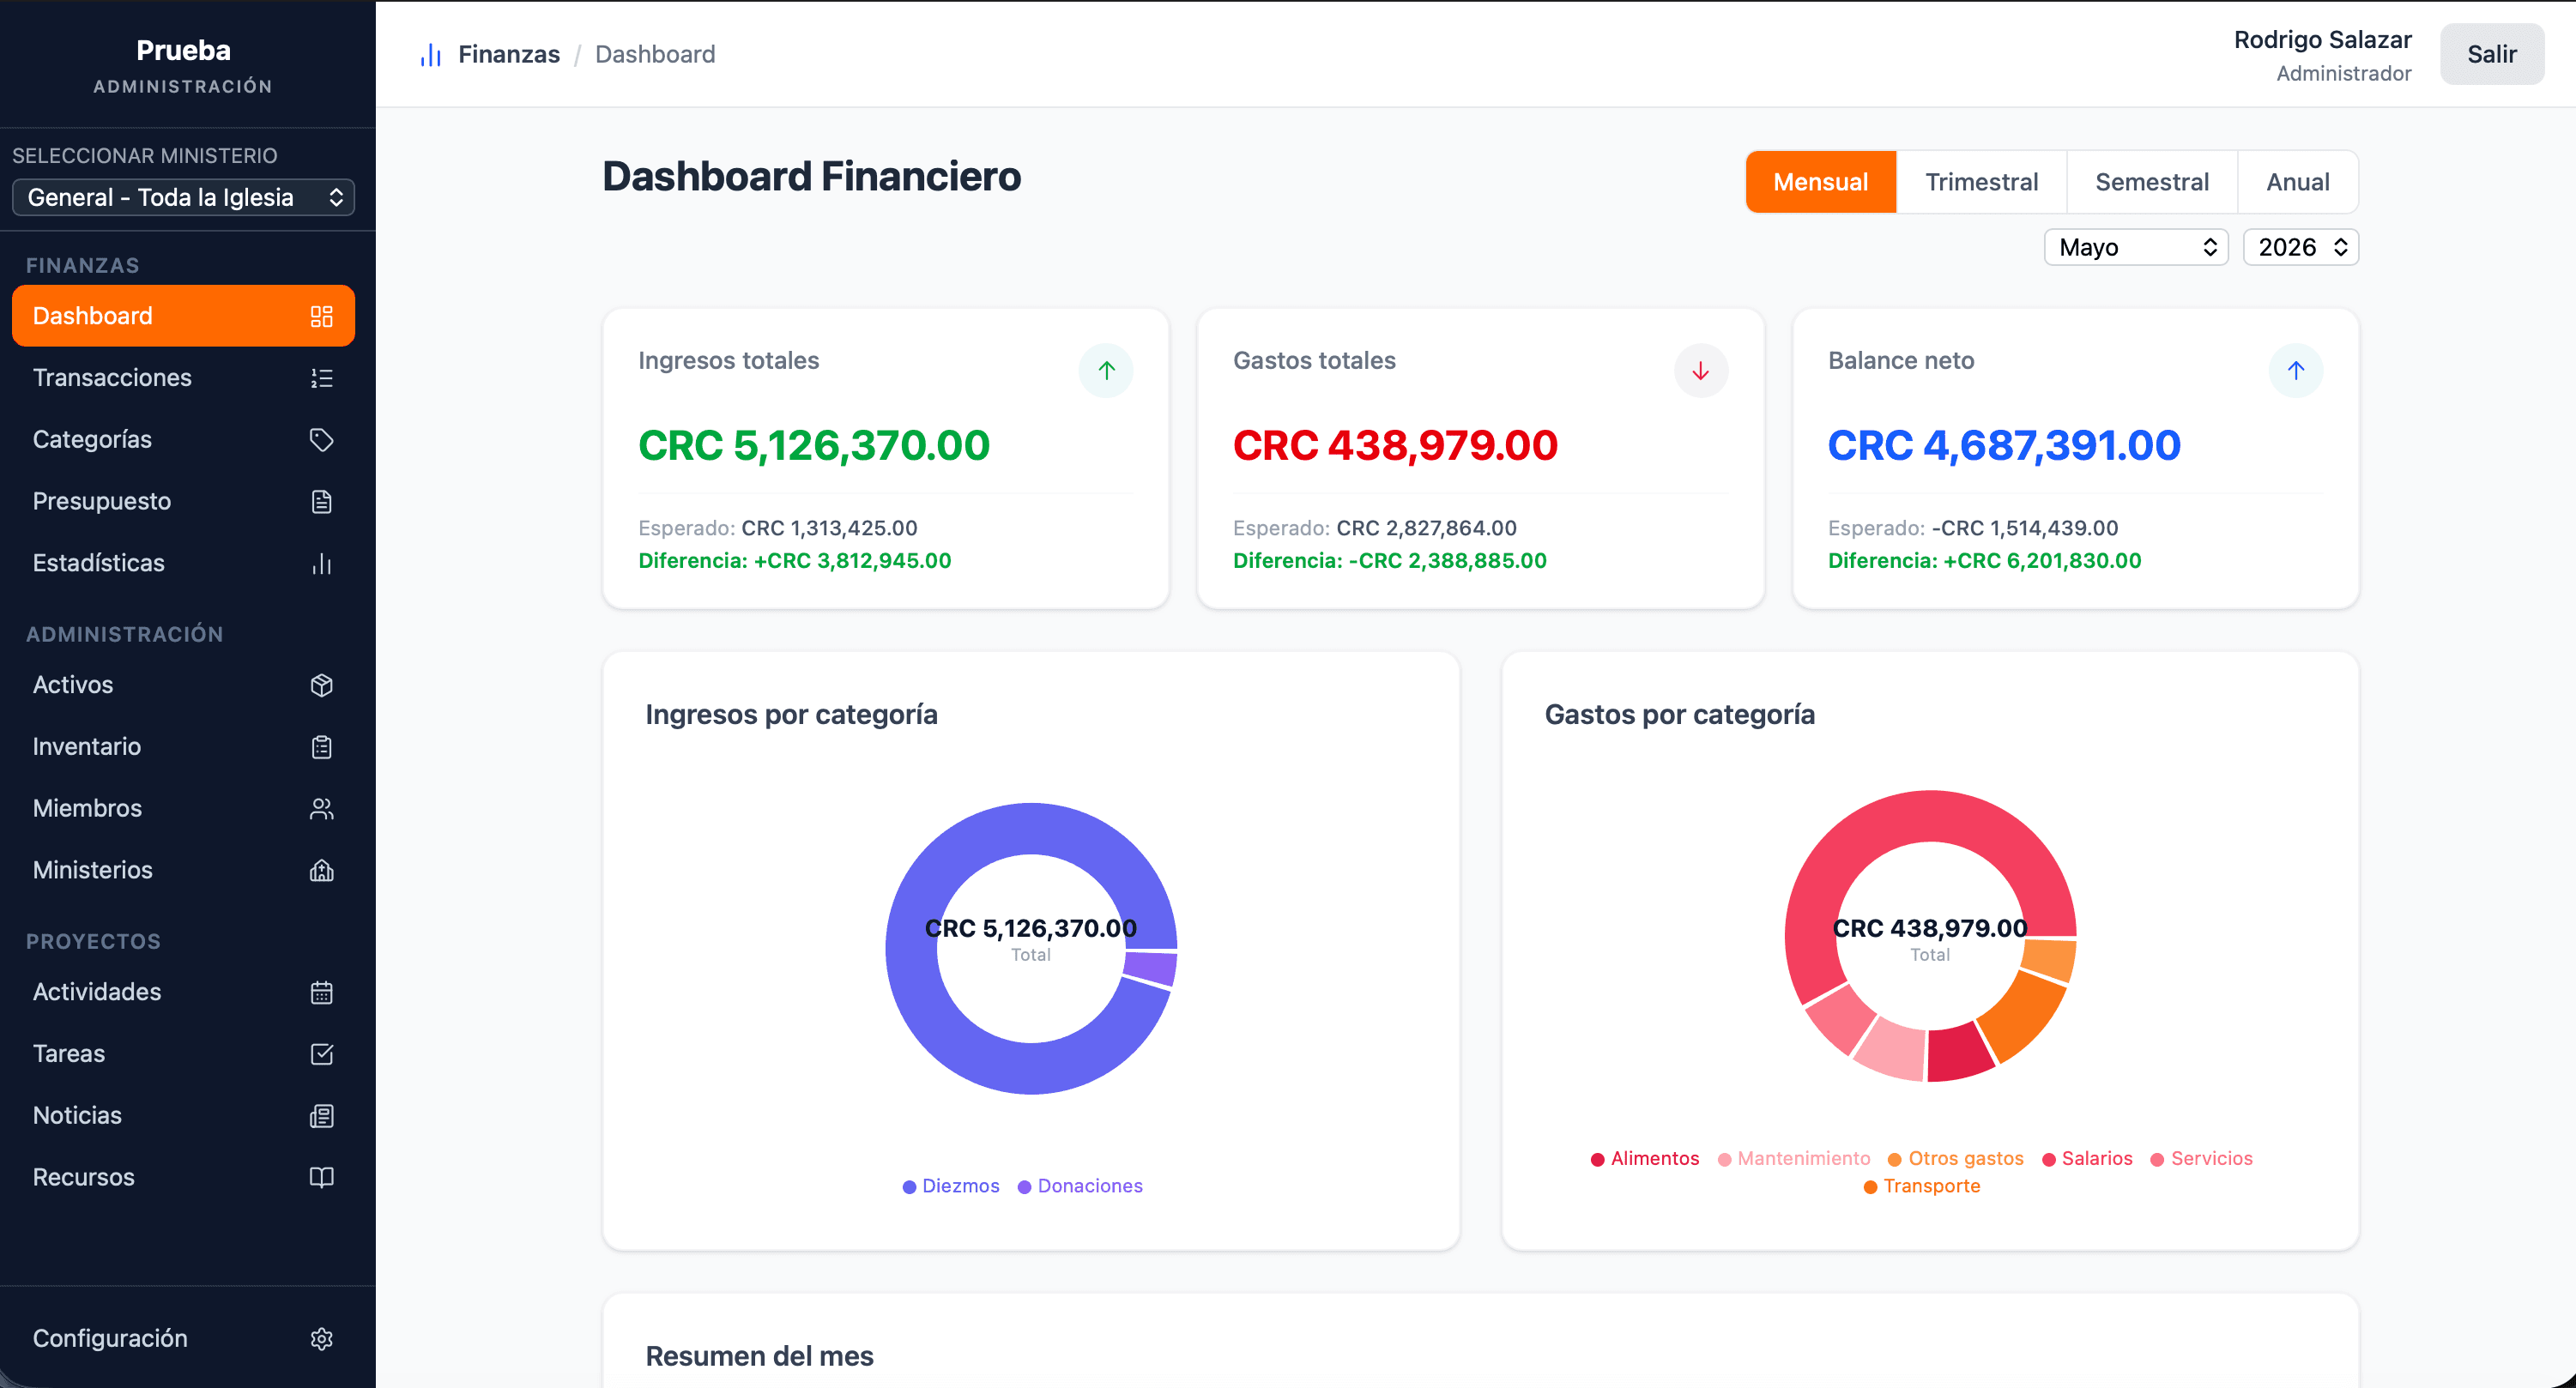Click the Recursos book icon

321,1177
